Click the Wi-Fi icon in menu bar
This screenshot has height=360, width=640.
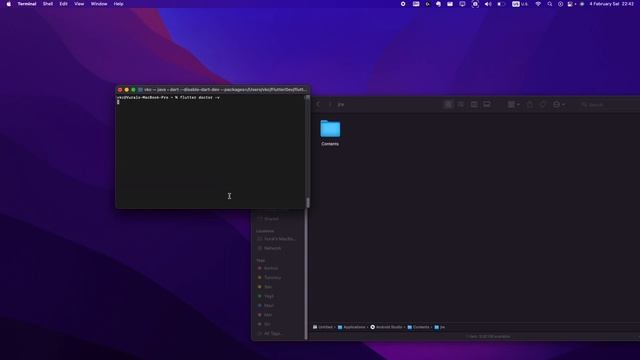(538, 4)
